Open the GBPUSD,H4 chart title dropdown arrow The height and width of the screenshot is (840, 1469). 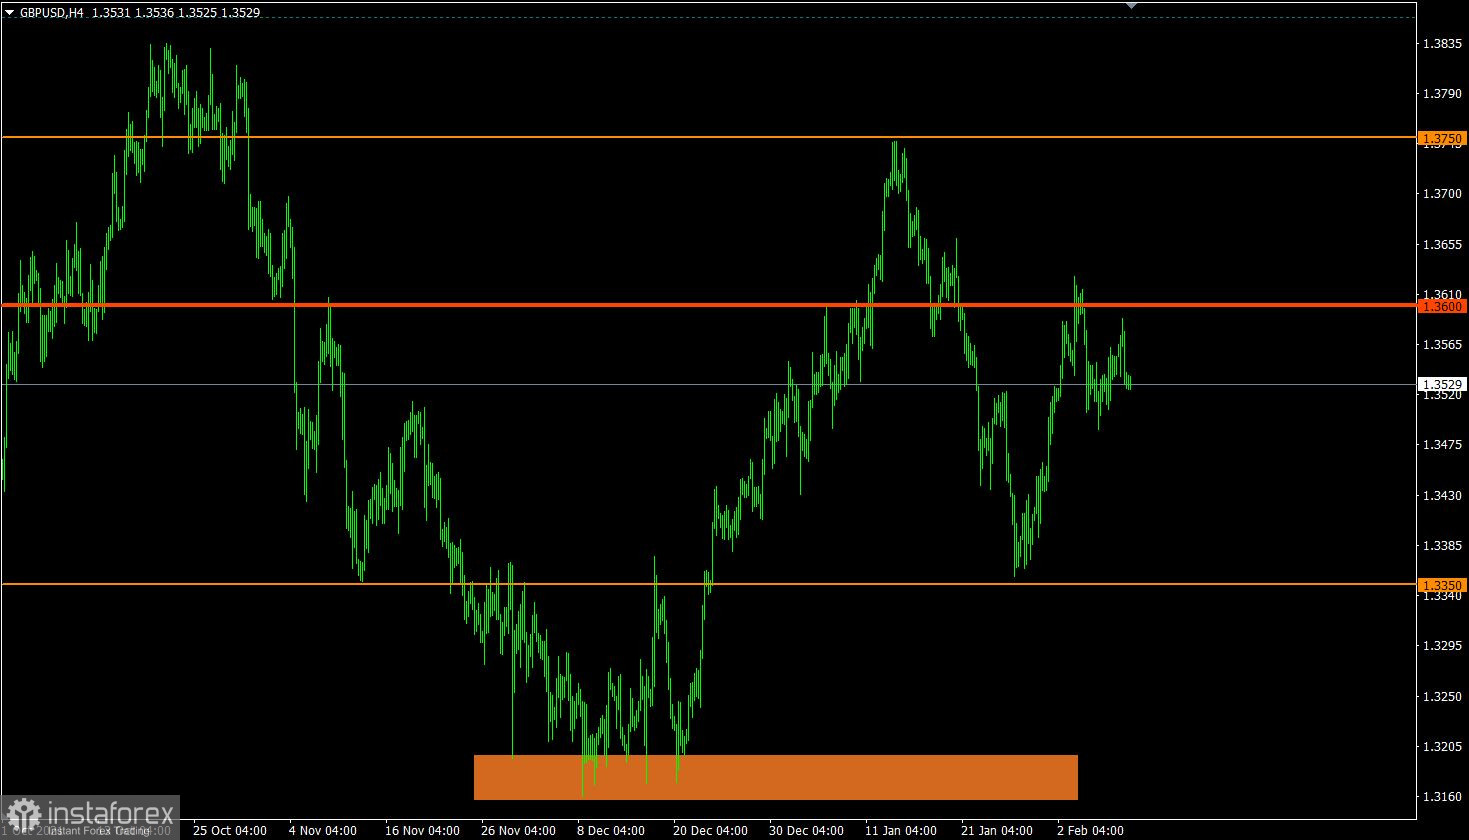(x=9, y=13)
